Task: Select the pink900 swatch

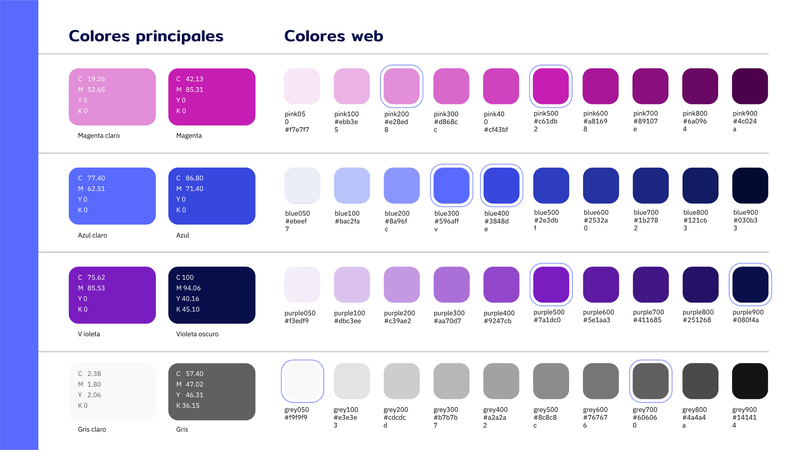Action: pyautogui.click(x=749, y=86)
